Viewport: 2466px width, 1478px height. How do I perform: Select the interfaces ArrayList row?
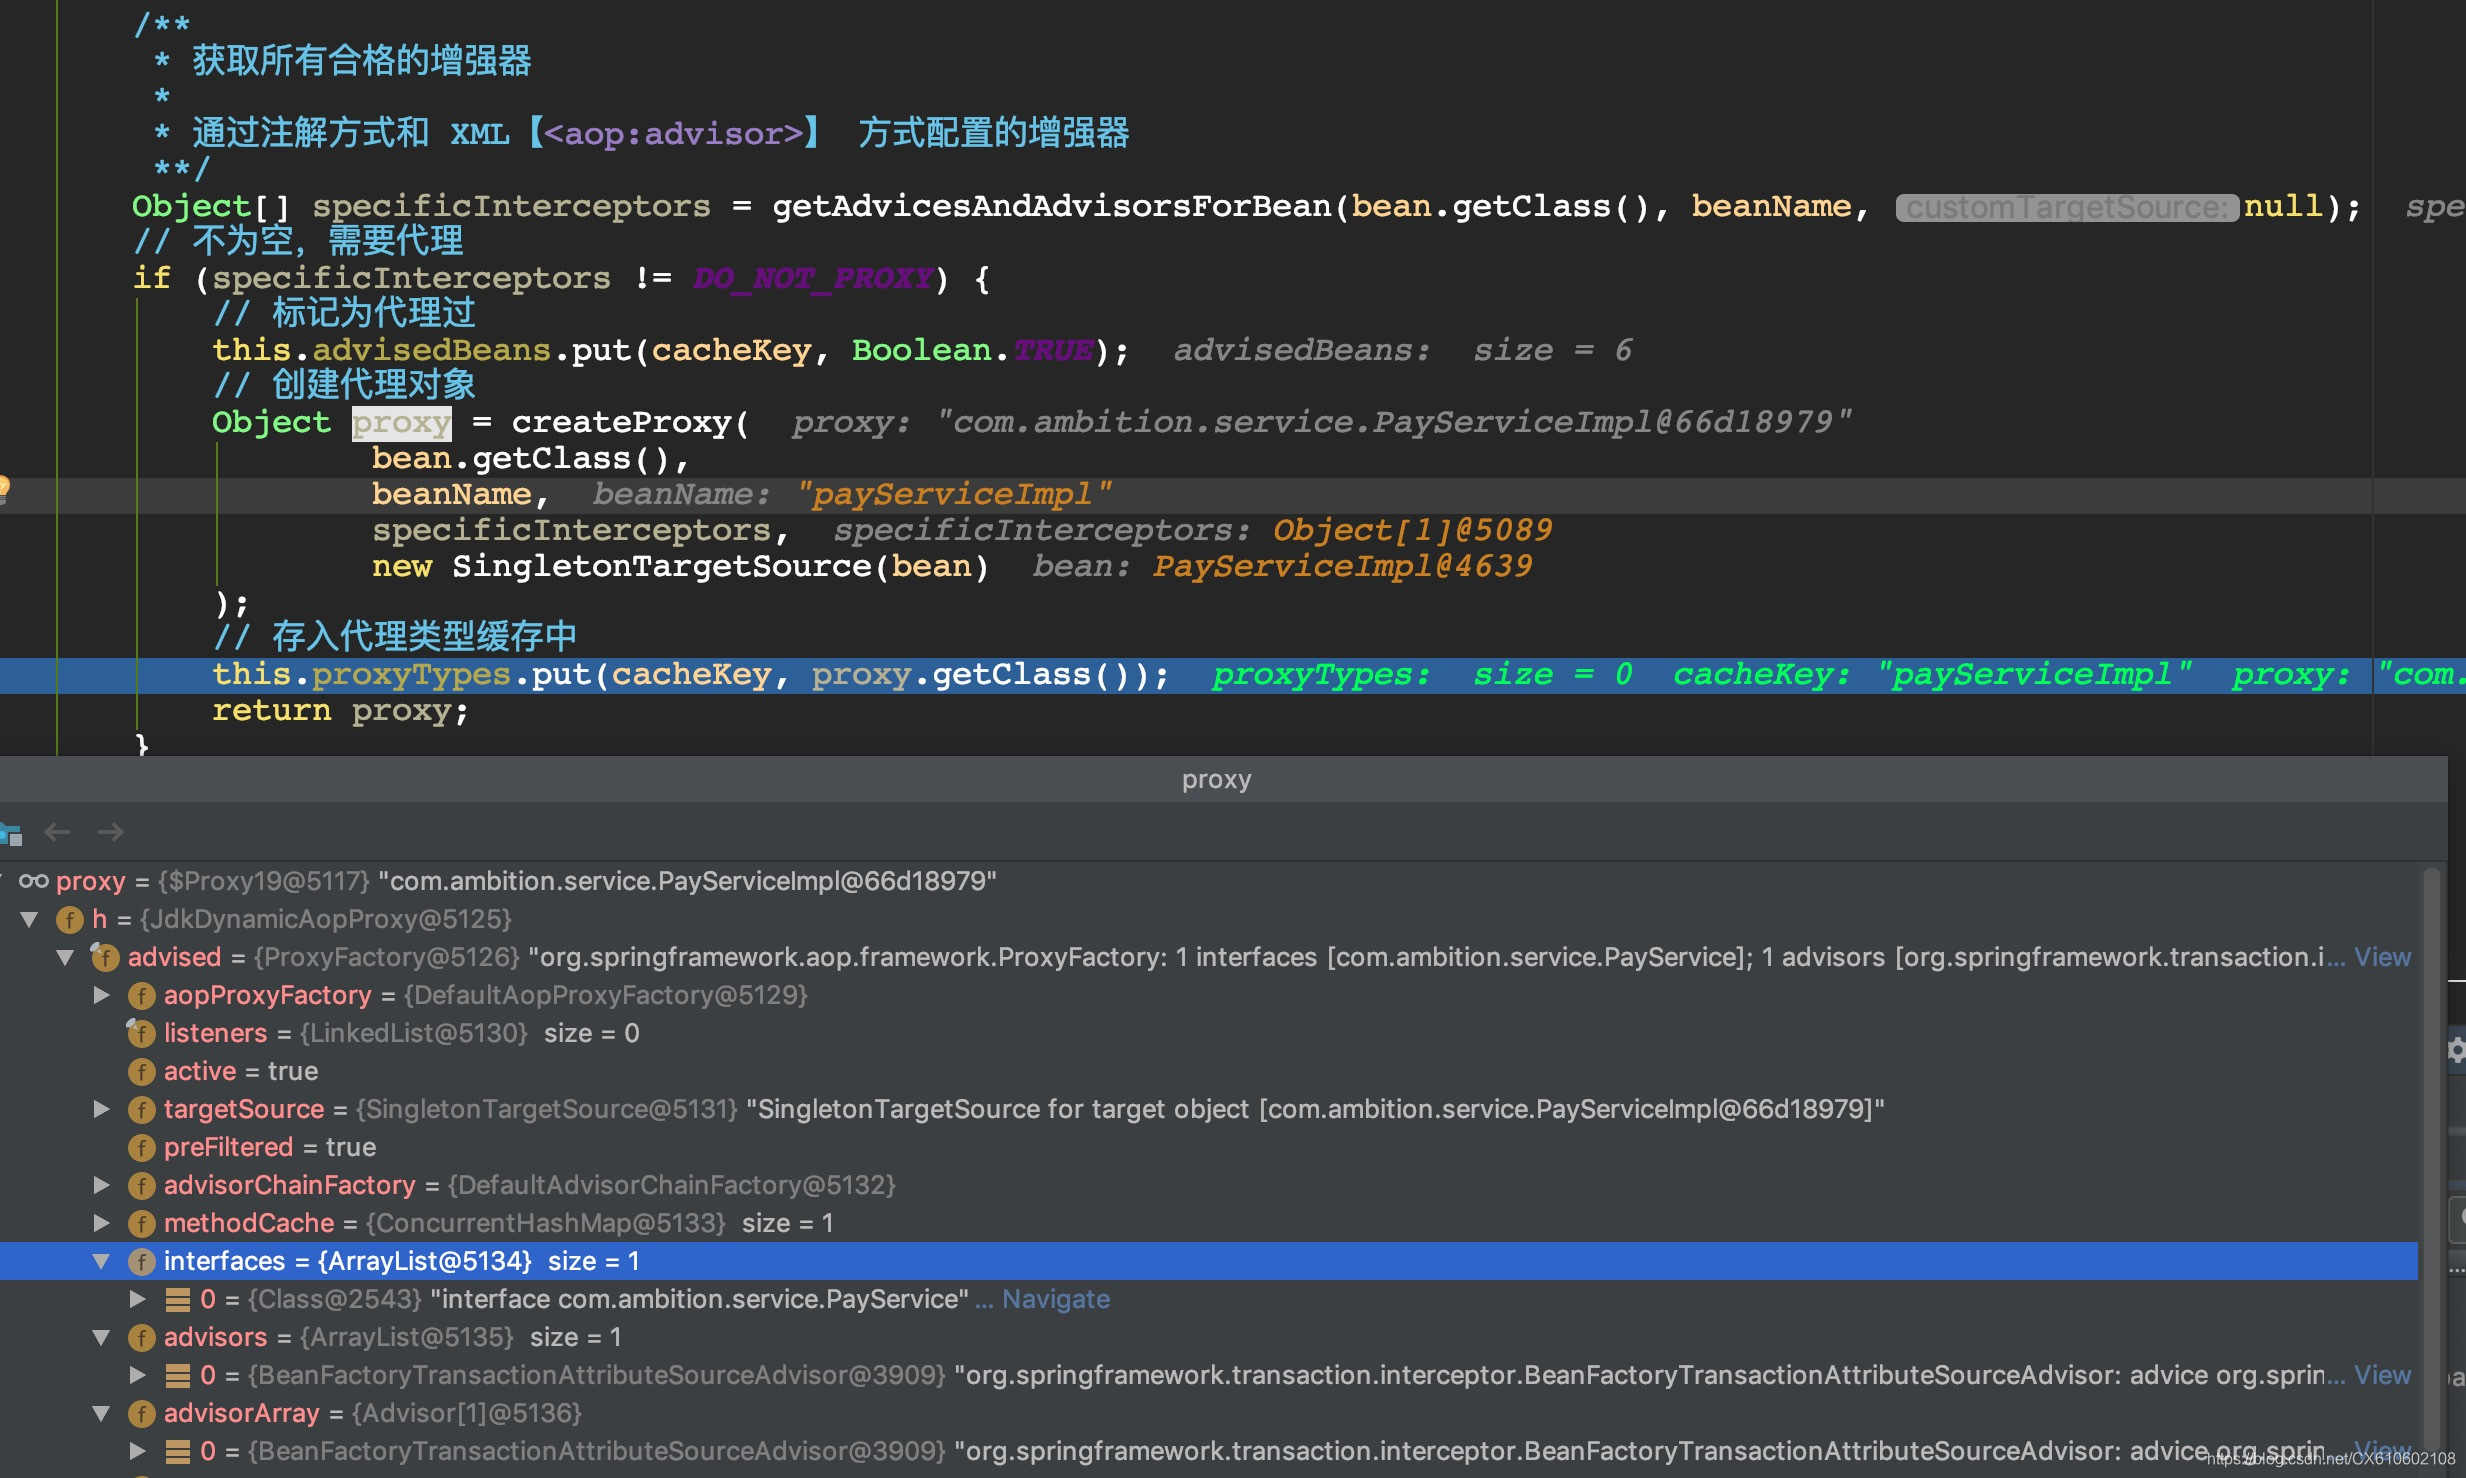pyautogui.click(x=1209, y=1261)
